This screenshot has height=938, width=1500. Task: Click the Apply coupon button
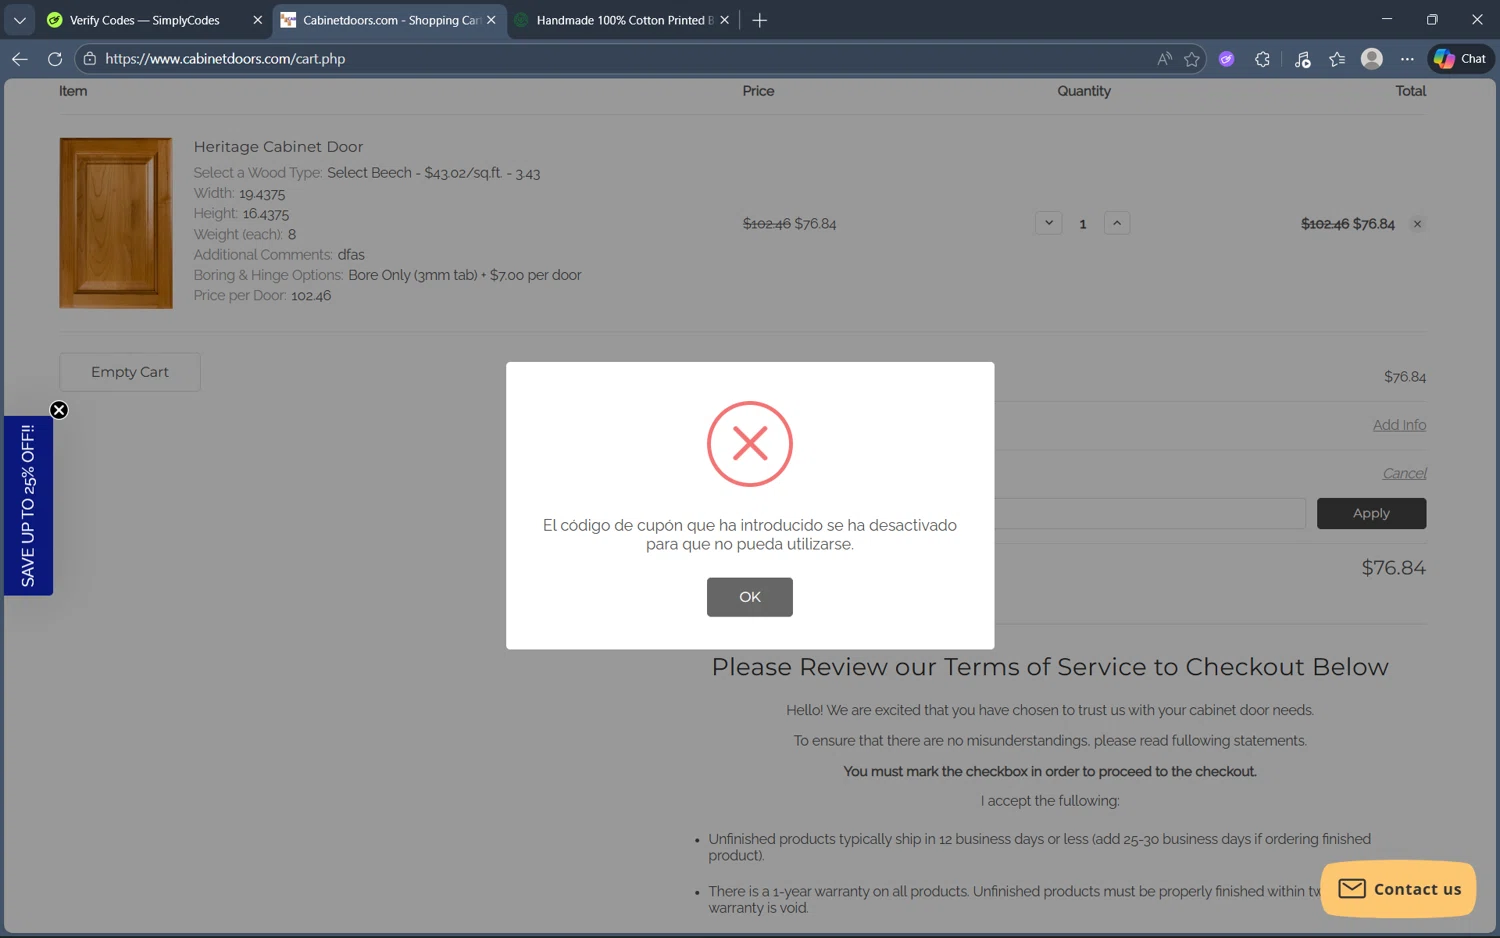click(x=1371, y=513)
